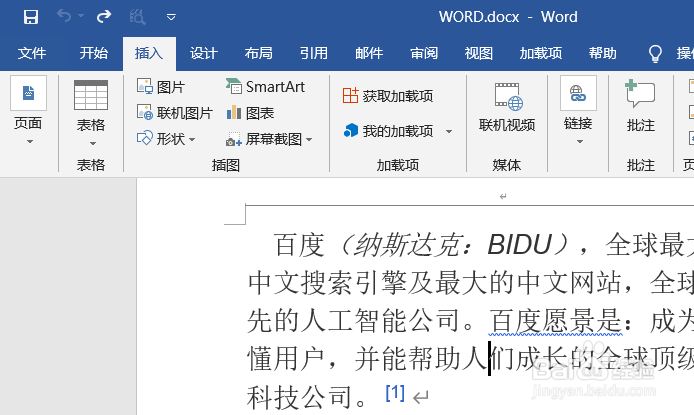Click the 形状 shapes icon

point(145,138)
